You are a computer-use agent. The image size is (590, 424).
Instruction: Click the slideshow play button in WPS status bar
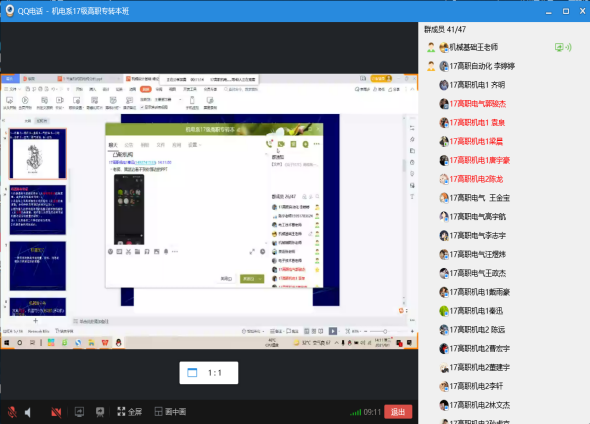[333, 331]
